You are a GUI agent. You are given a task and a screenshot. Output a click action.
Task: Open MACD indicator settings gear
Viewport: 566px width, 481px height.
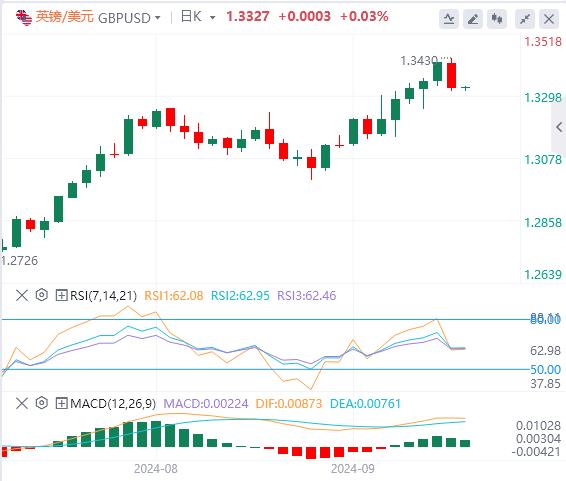pyautogui.click(x=42, y=403)
